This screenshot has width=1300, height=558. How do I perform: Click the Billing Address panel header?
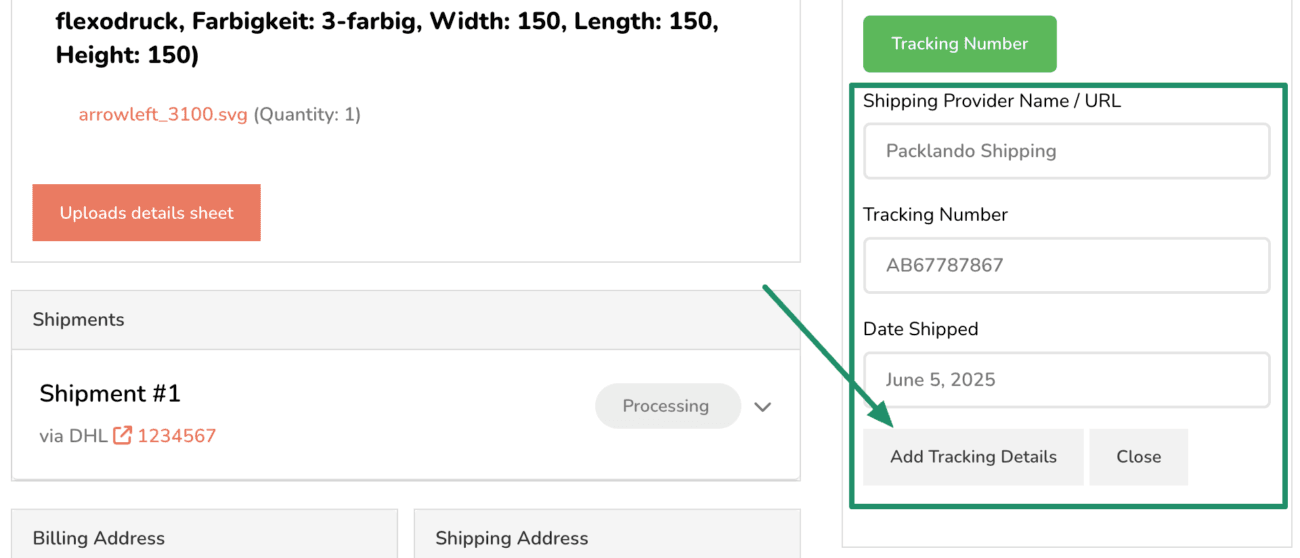[x=204, y=534]
